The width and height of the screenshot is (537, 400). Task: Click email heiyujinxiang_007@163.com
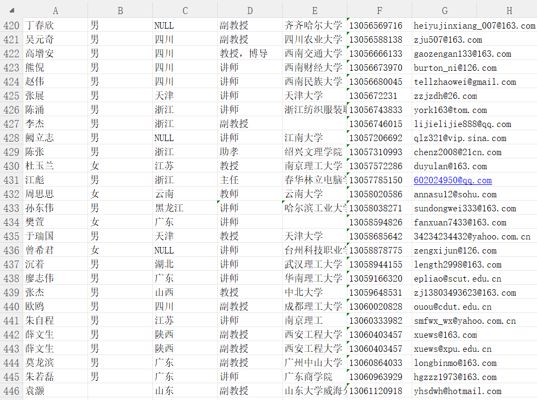(474, 25)
